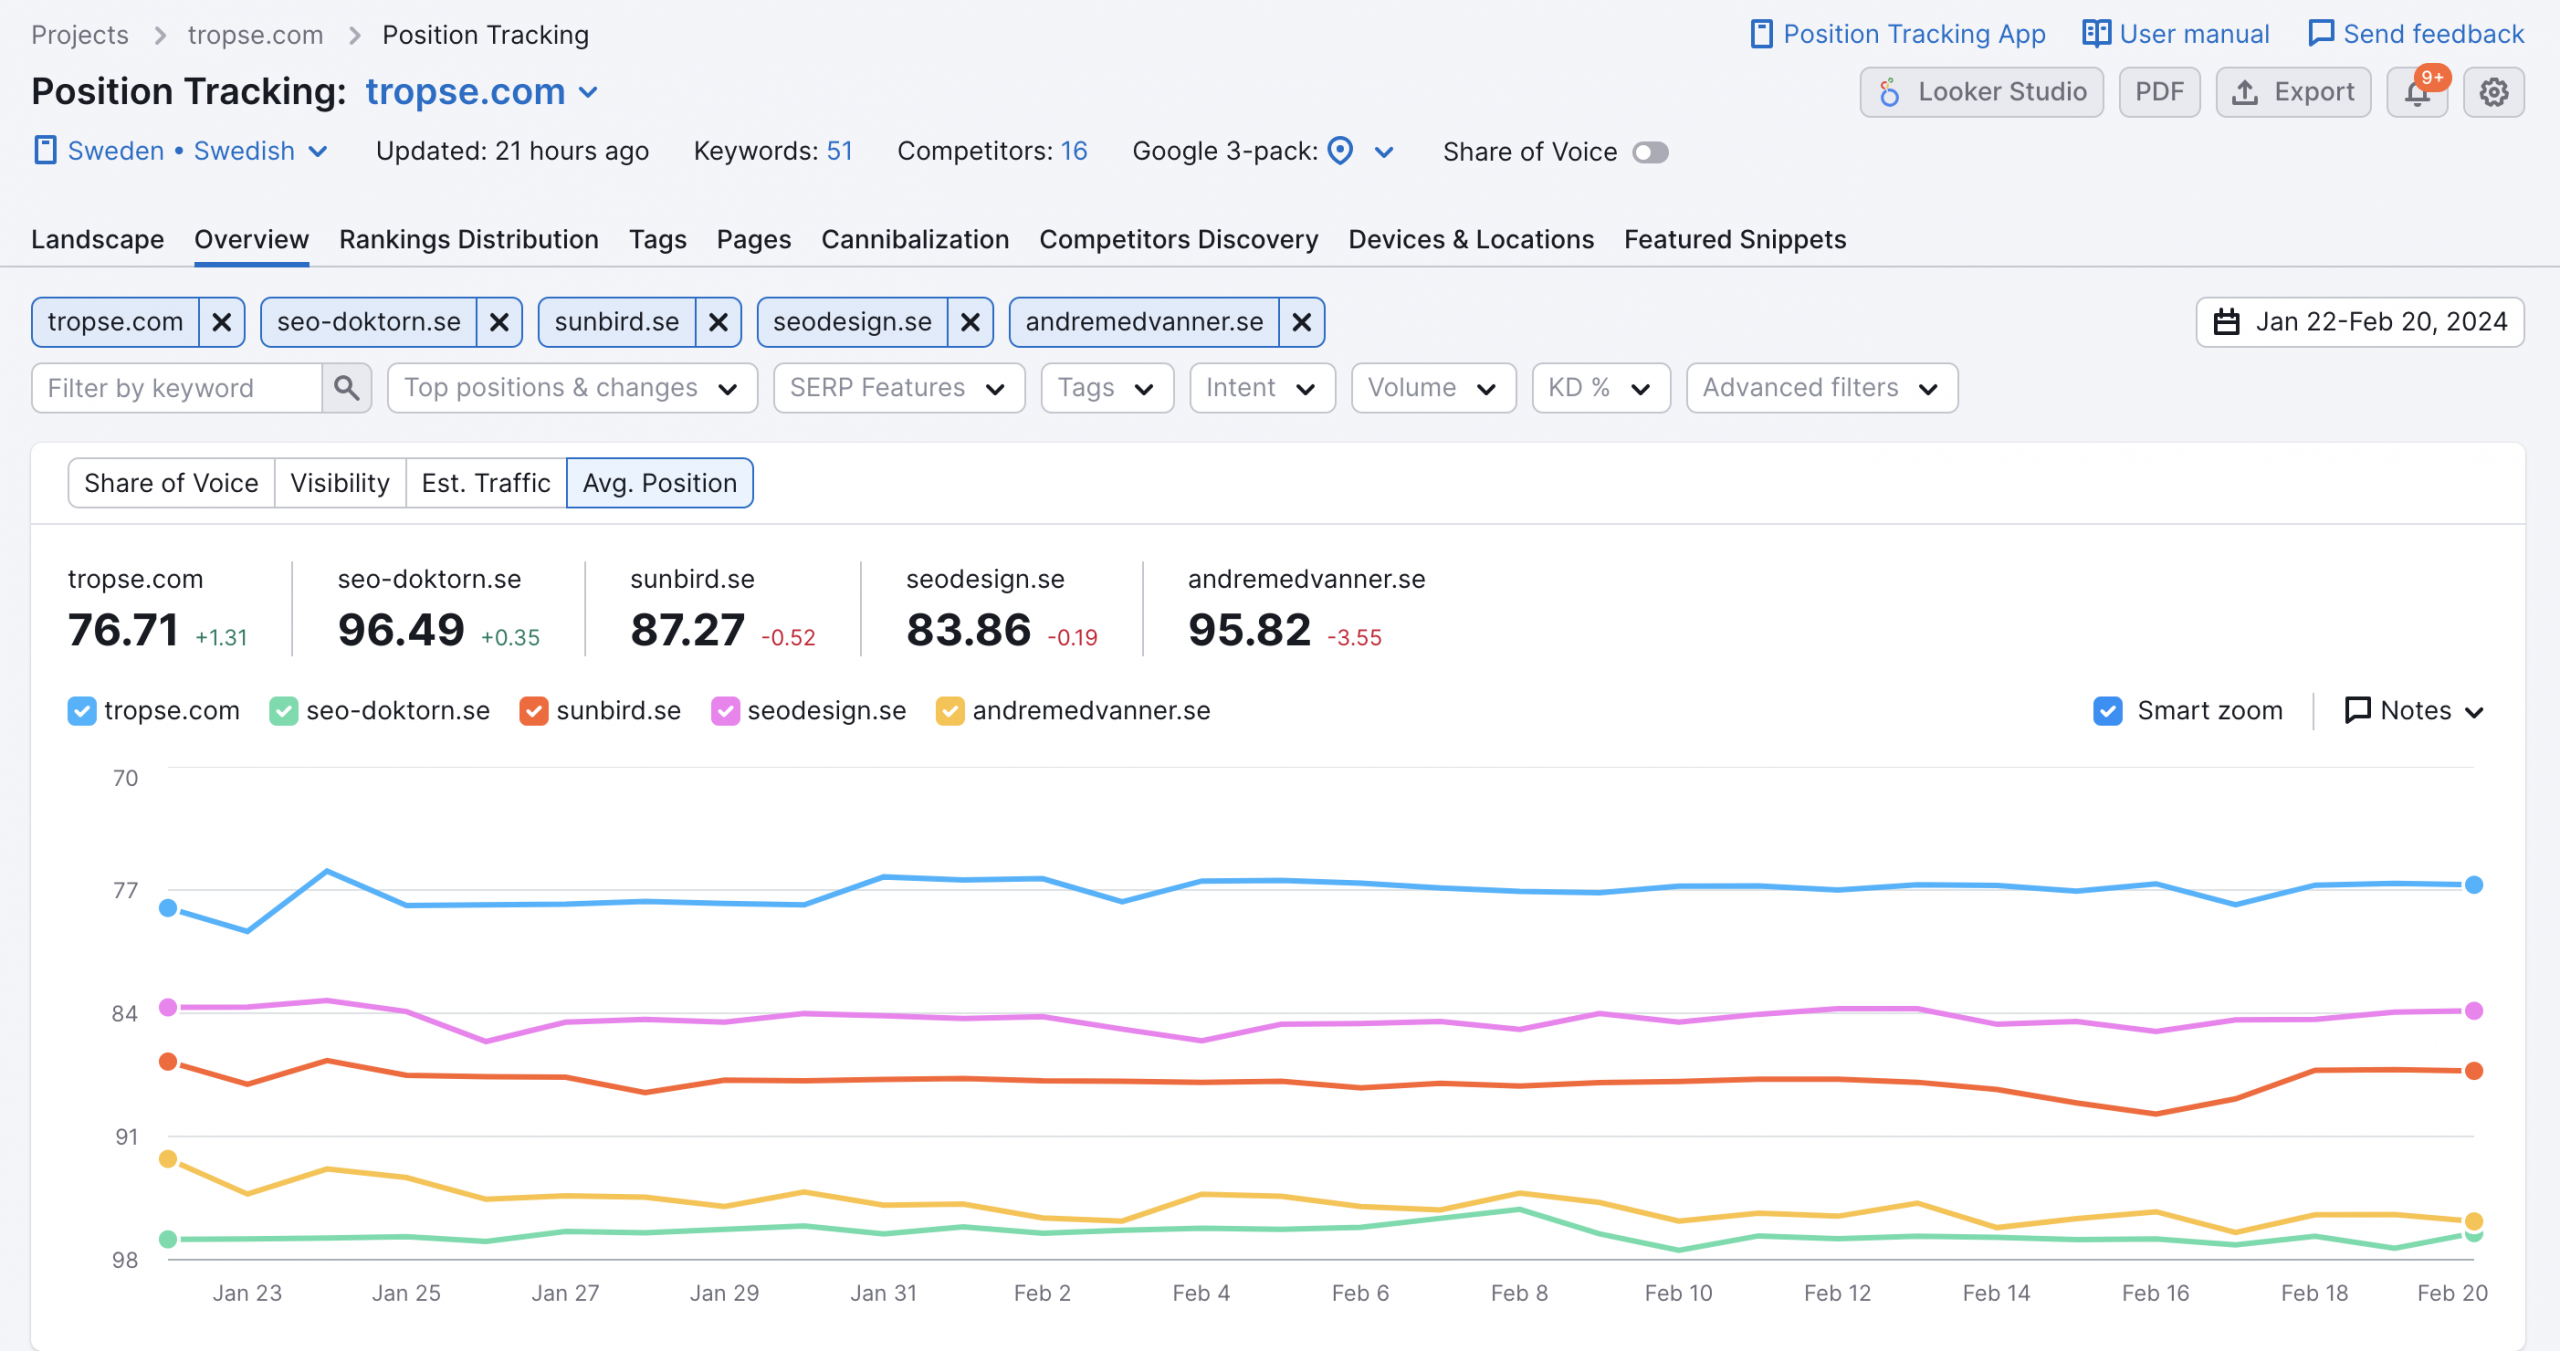Open Intent filter dropdown

point(1262,388)
